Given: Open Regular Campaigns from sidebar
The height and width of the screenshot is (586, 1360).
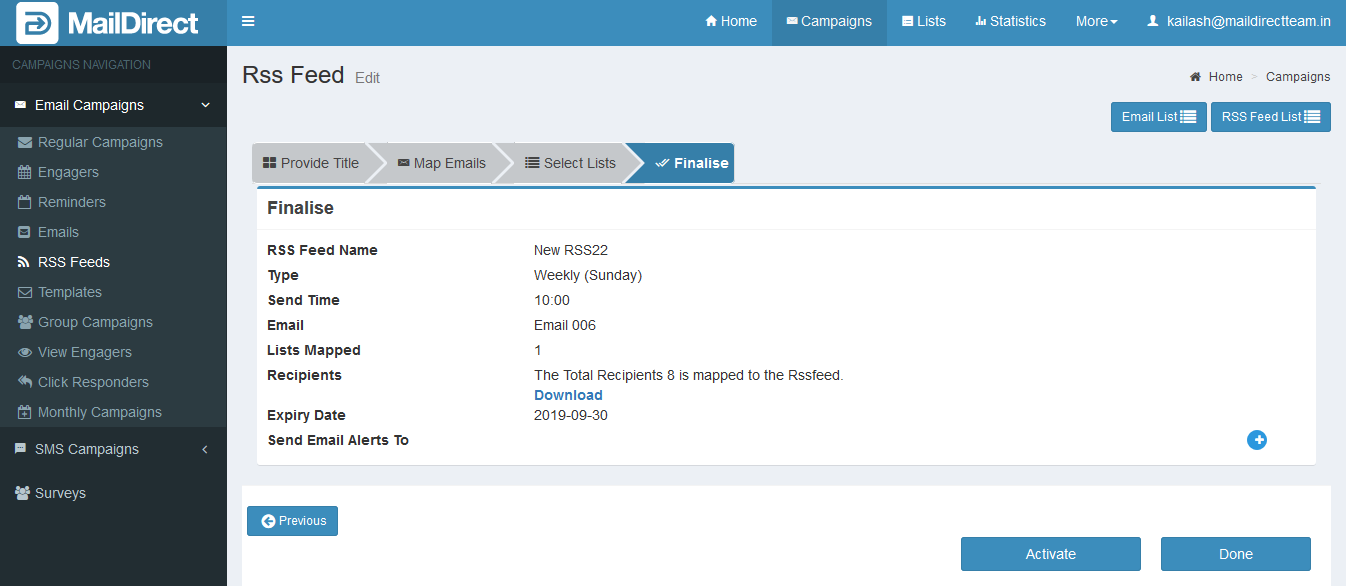Looking at the screenshot, I should click(x=99, y=142).
